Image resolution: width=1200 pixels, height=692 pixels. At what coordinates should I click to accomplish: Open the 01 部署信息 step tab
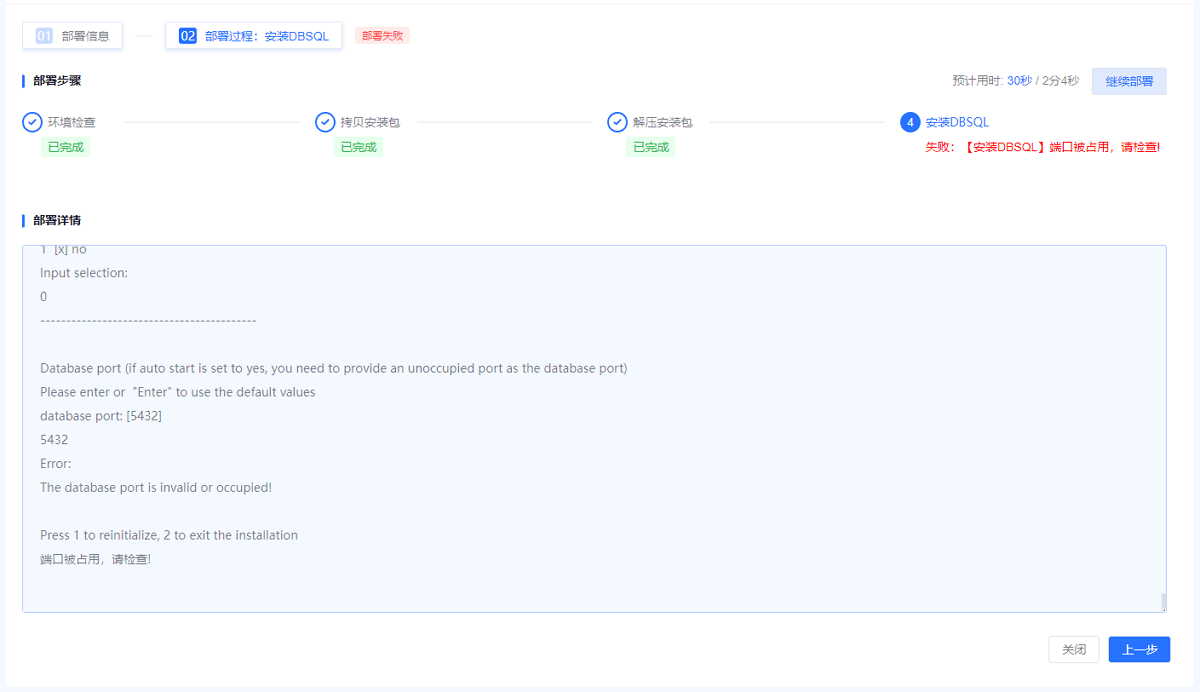[x=73, y=36]
